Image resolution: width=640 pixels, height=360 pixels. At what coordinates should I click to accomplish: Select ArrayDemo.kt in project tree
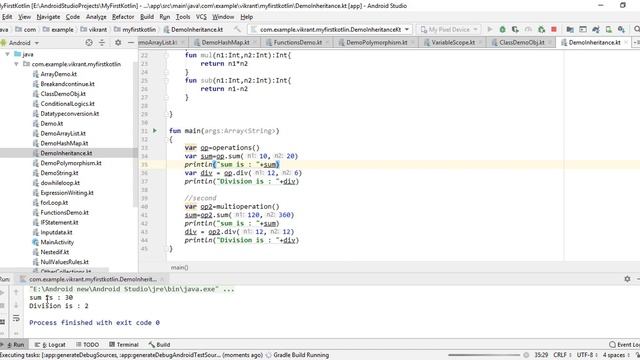(58, 74)
